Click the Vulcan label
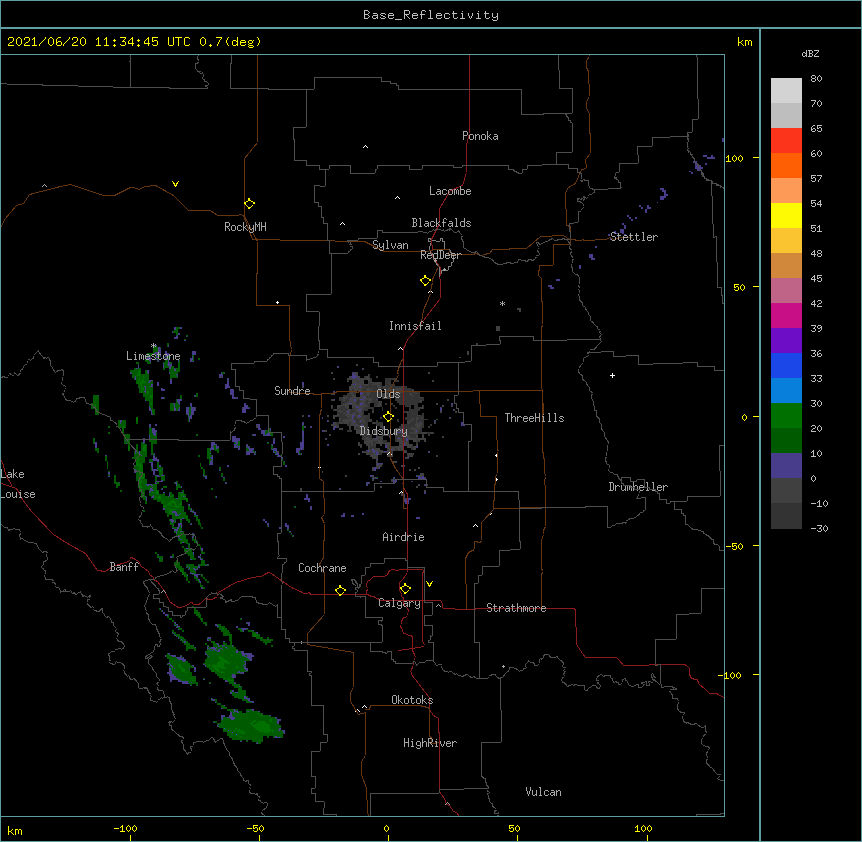The image size is (862, 842). (543, 792)
